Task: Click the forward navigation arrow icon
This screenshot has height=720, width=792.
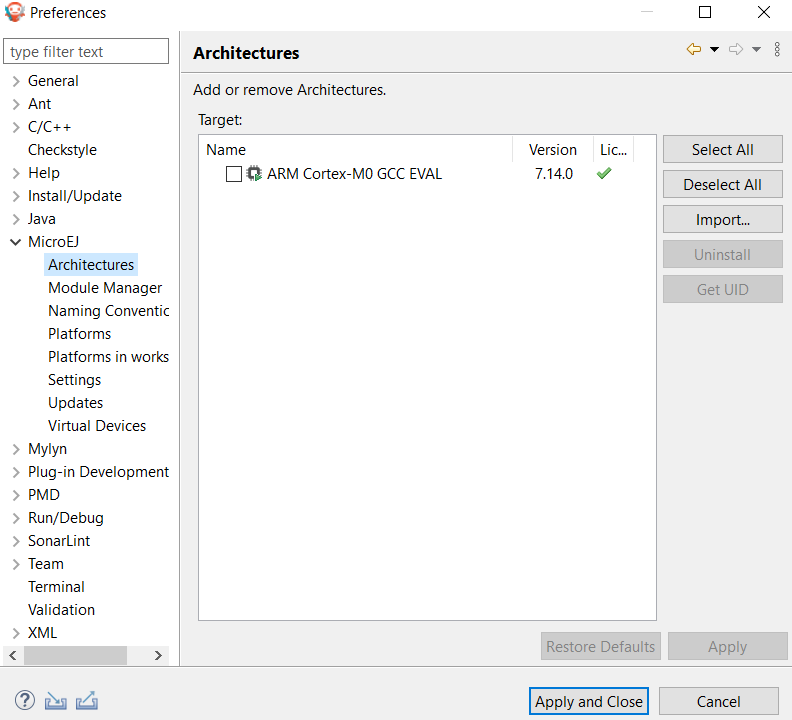Action: coord(736,50)
